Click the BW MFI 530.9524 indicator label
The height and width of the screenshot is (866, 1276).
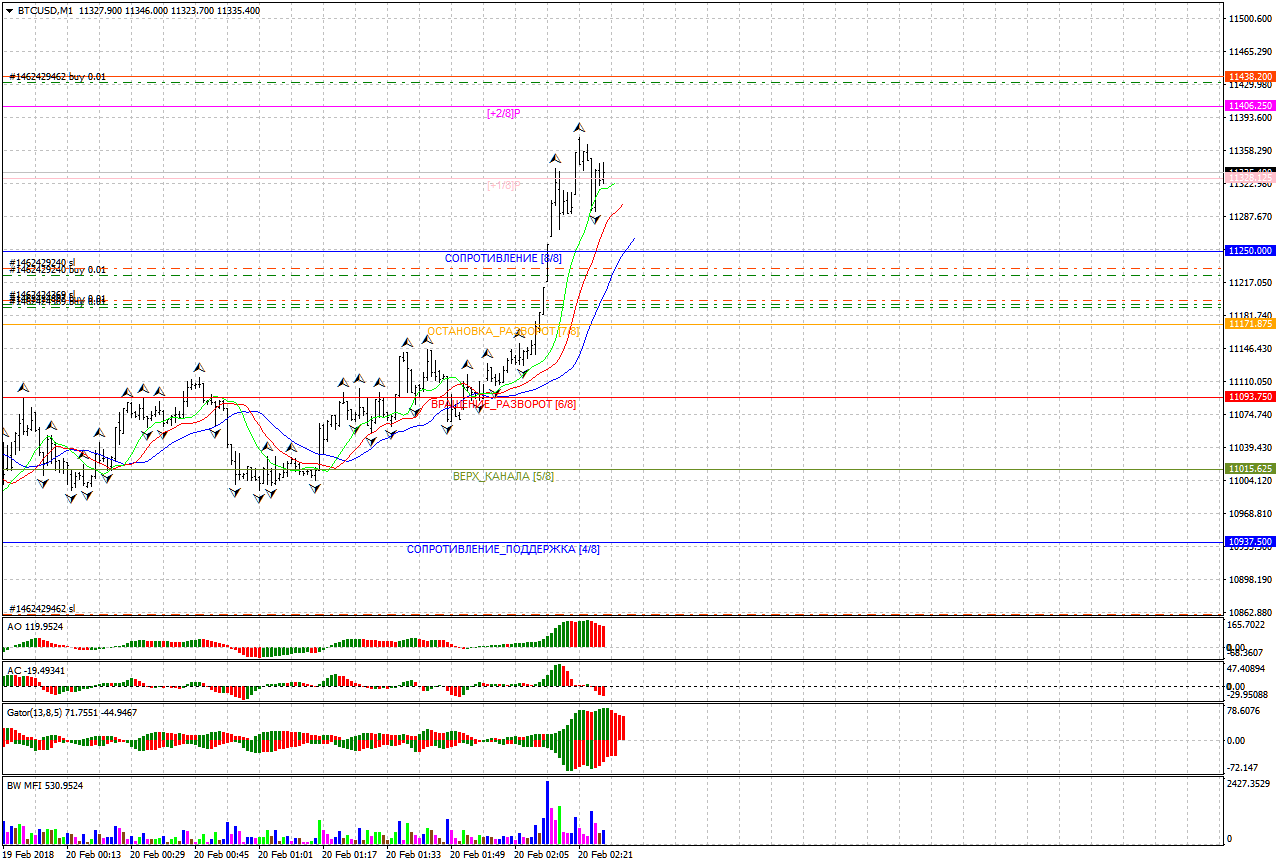pos(45,785)
